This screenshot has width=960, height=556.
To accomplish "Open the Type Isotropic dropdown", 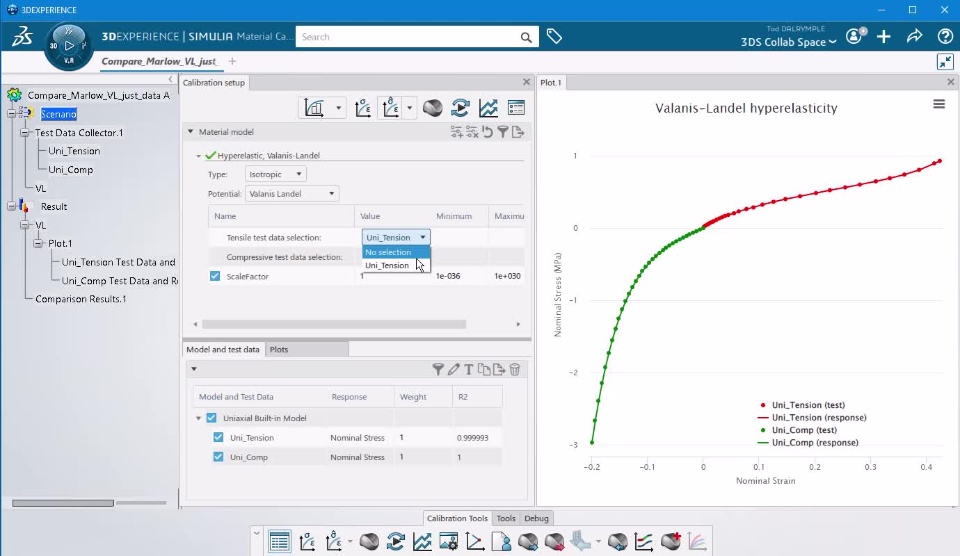I will [276, 174].
